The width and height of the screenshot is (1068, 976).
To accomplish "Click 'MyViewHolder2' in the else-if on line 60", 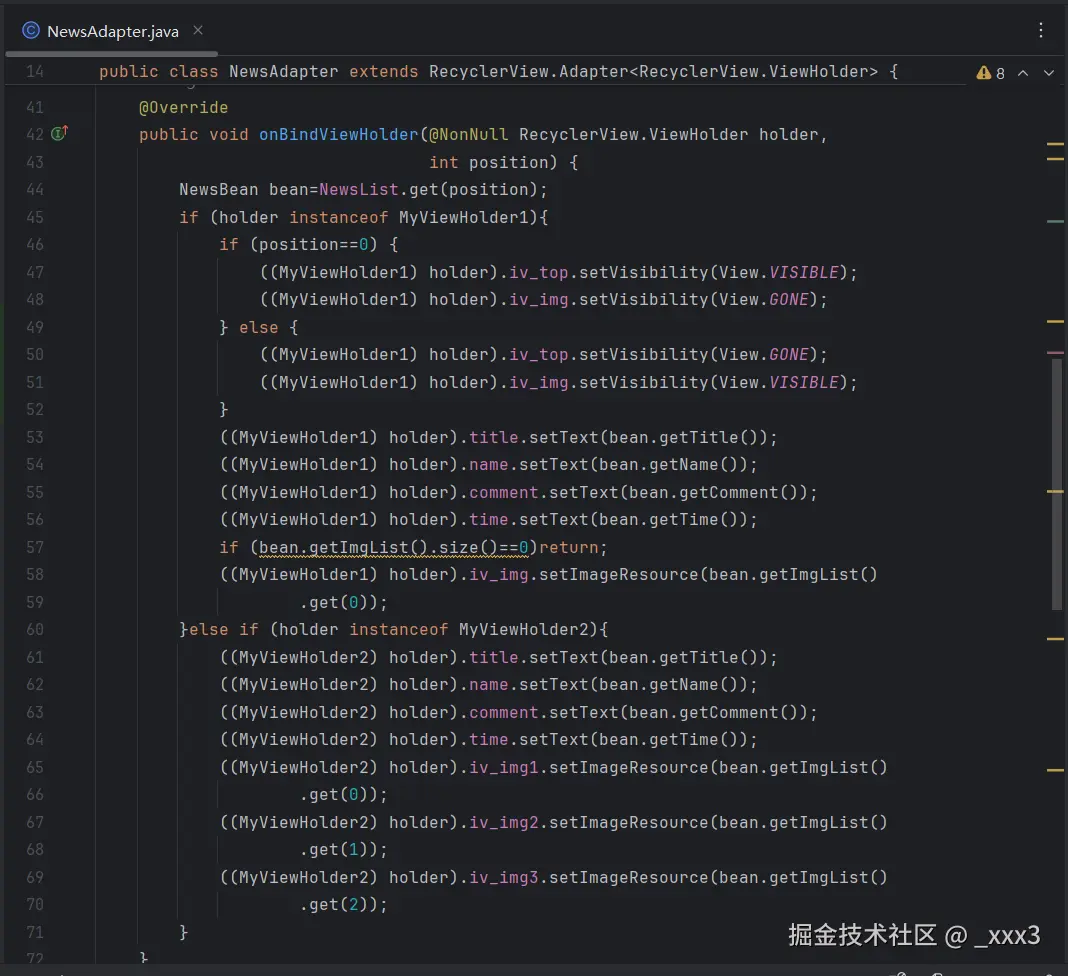I will (x=523, y=630).
